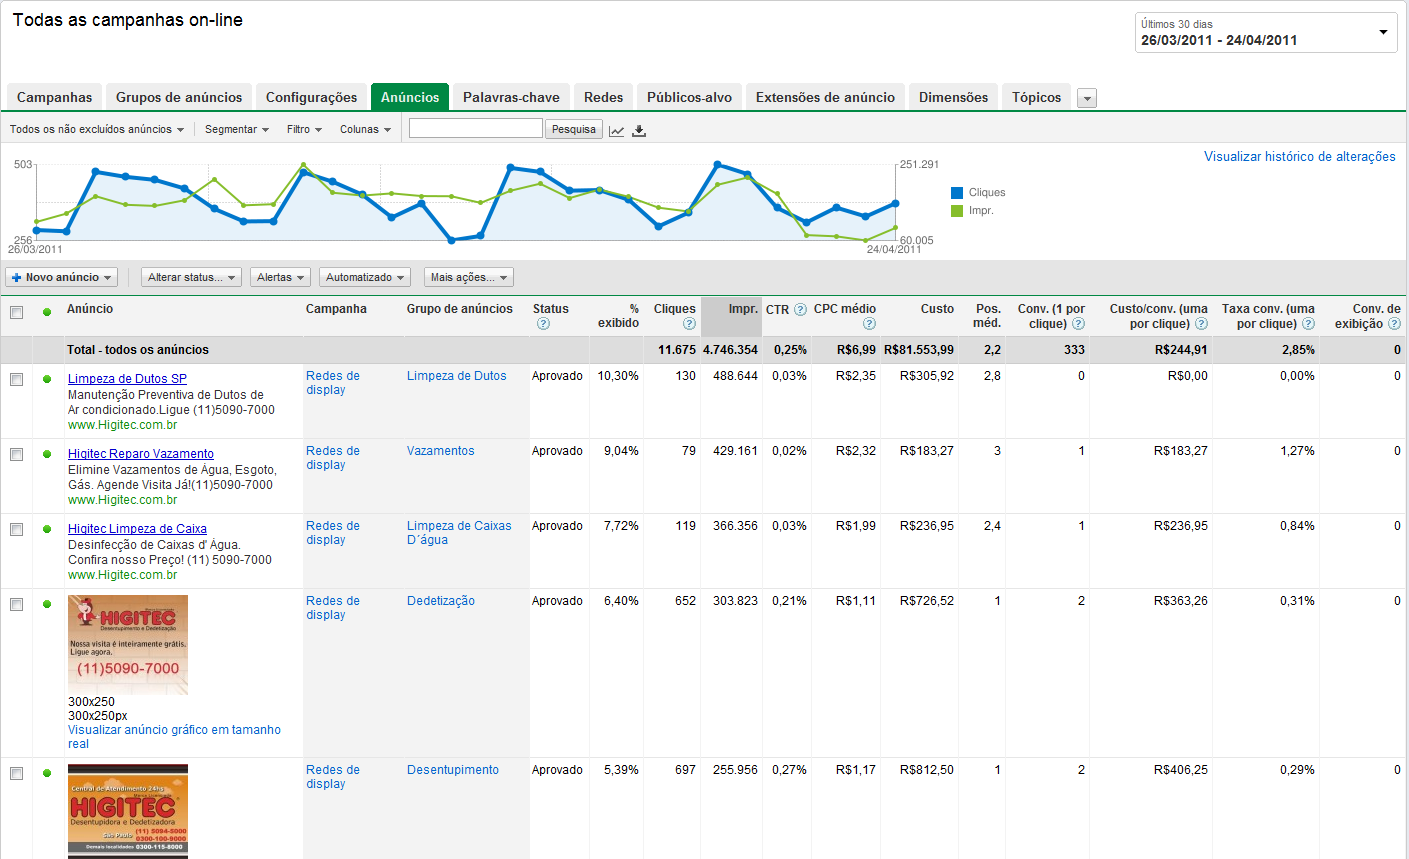Switch to the Palavras-chave tab
Screen dimensions: 1409x859
[511, 97]
